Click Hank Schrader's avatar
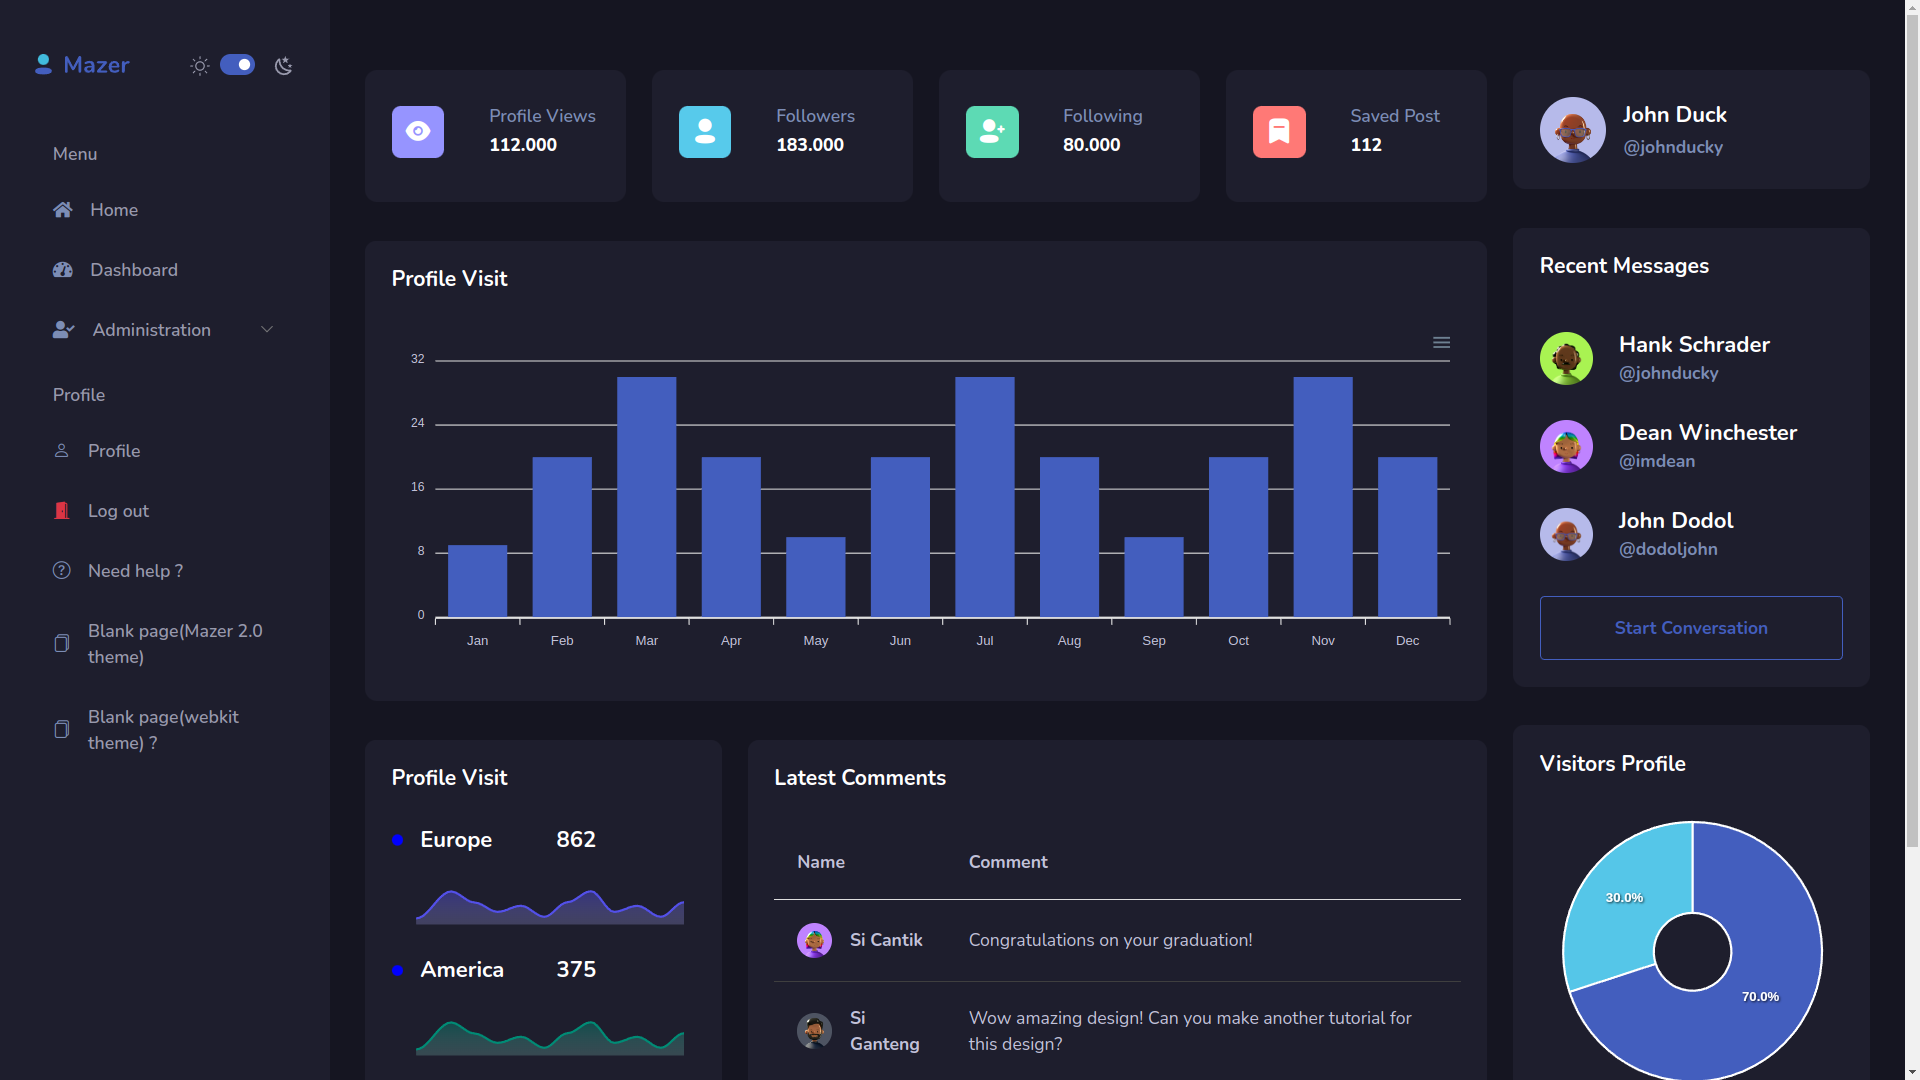This screenshot has height=1080, width=1920. tap(1566, 358)
